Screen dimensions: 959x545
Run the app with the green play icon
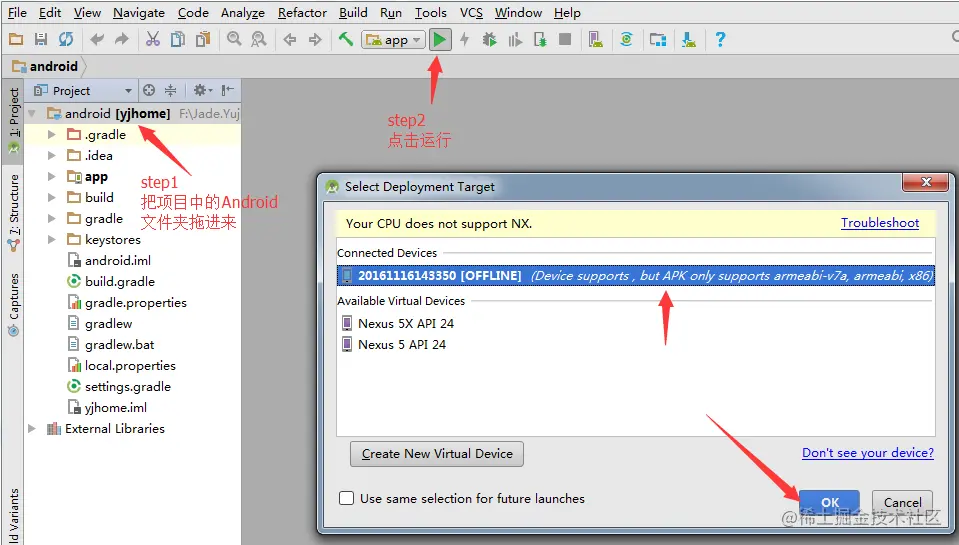point(439,40)
